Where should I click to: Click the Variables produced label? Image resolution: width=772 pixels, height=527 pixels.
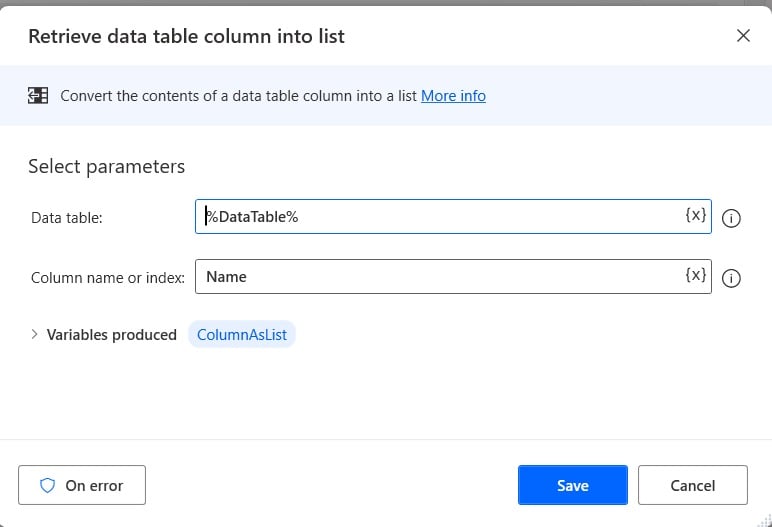112,335
